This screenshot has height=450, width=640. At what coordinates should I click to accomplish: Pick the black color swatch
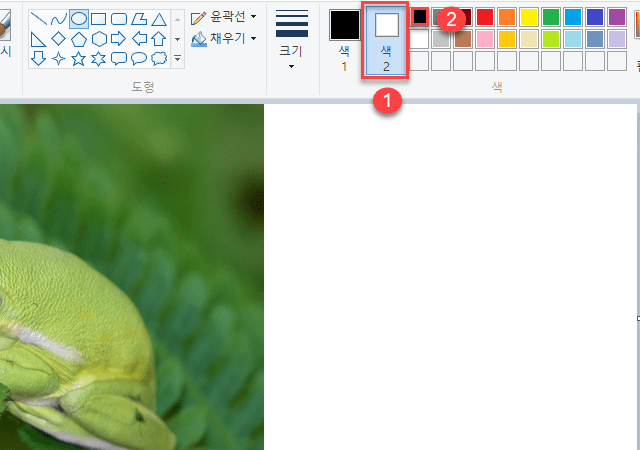click(420, 17)
